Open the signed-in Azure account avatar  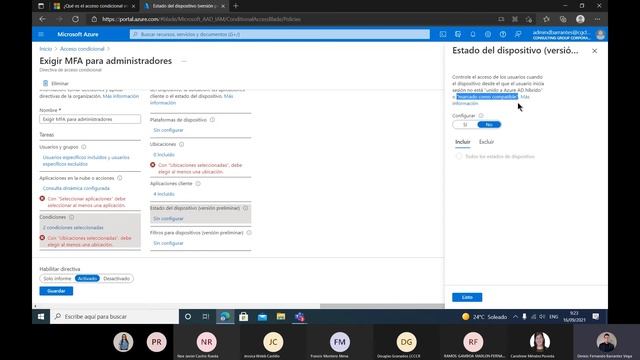[x=600, y=35]
